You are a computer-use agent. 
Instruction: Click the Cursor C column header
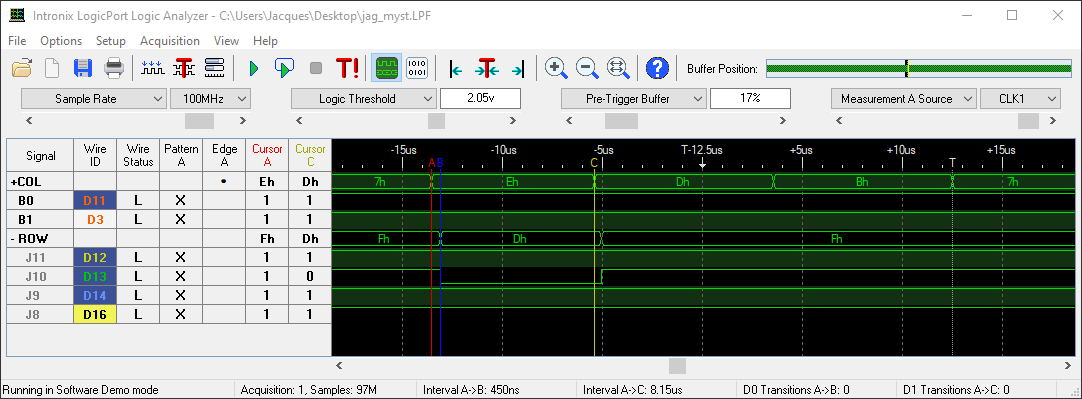click(310, 155)
